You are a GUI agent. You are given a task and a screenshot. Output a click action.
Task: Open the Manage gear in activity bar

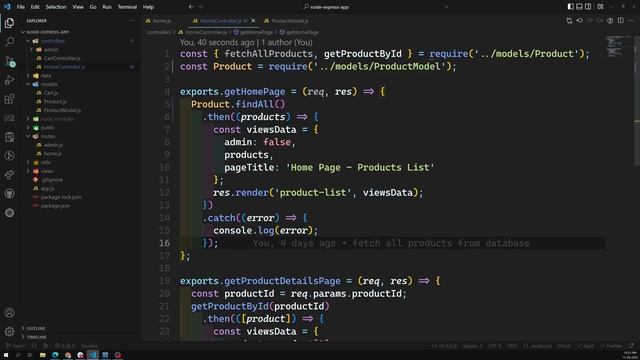click(9, 331)
